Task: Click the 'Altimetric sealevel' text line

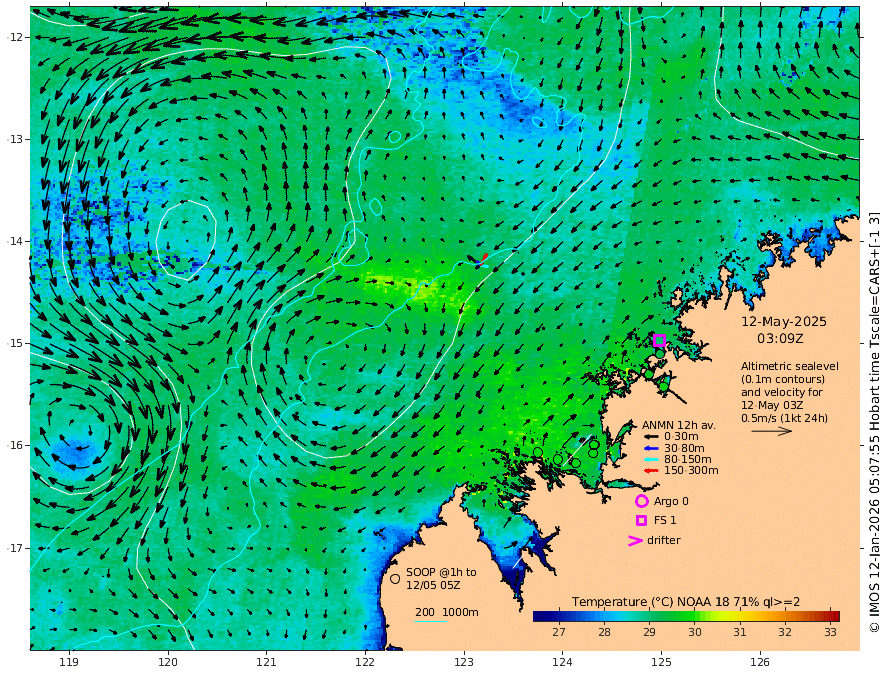Action: coord(790,366)
